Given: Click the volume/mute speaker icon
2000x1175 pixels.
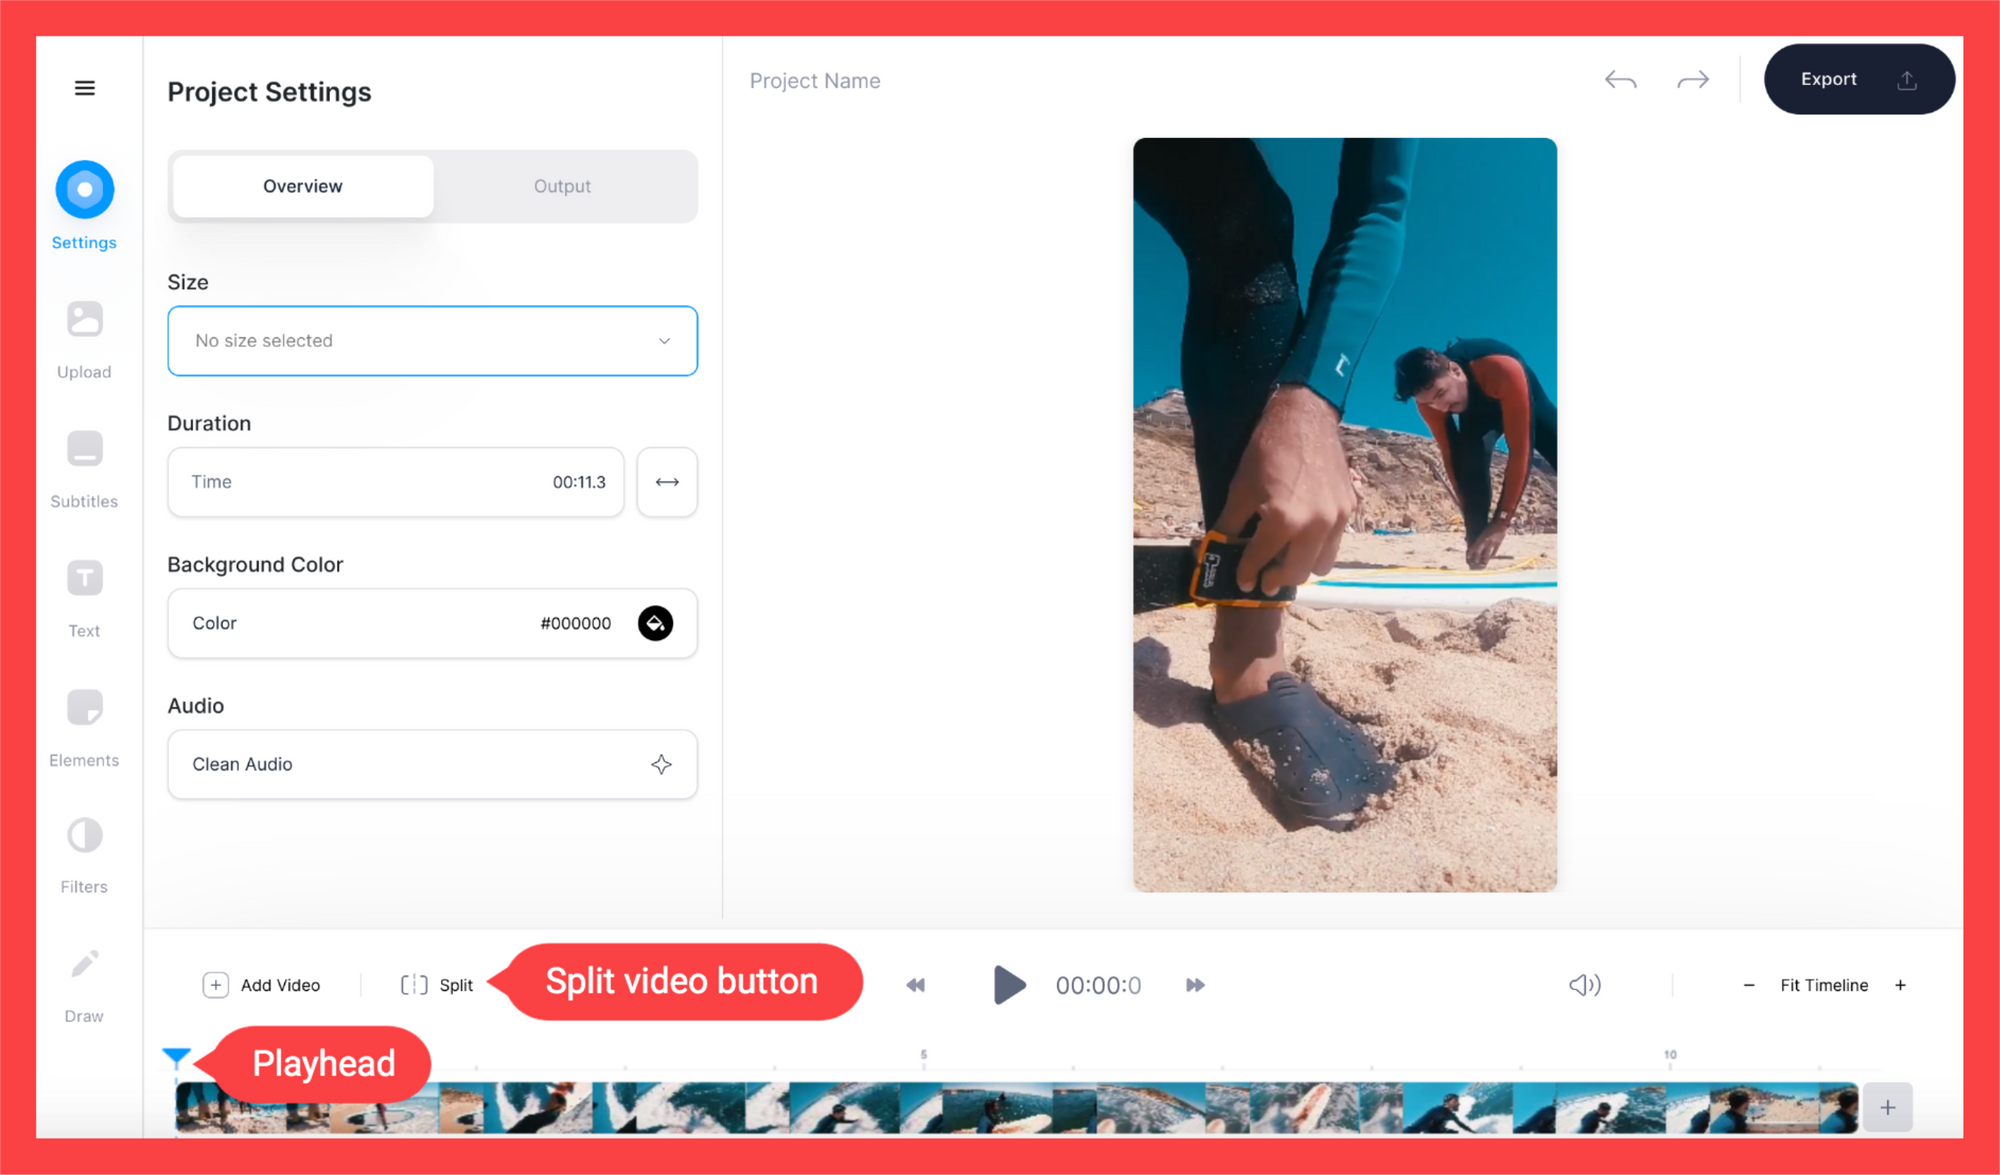Looking at the screenshot, I should pyautogui.click(x=1585, y=983).
